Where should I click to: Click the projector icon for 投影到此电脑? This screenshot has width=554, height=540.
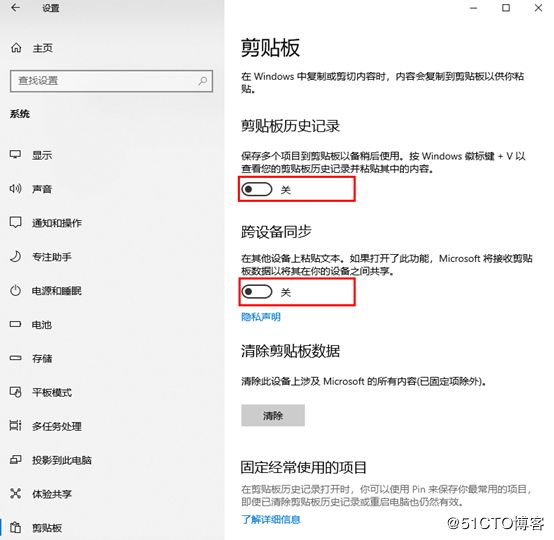tap(15, 459)
